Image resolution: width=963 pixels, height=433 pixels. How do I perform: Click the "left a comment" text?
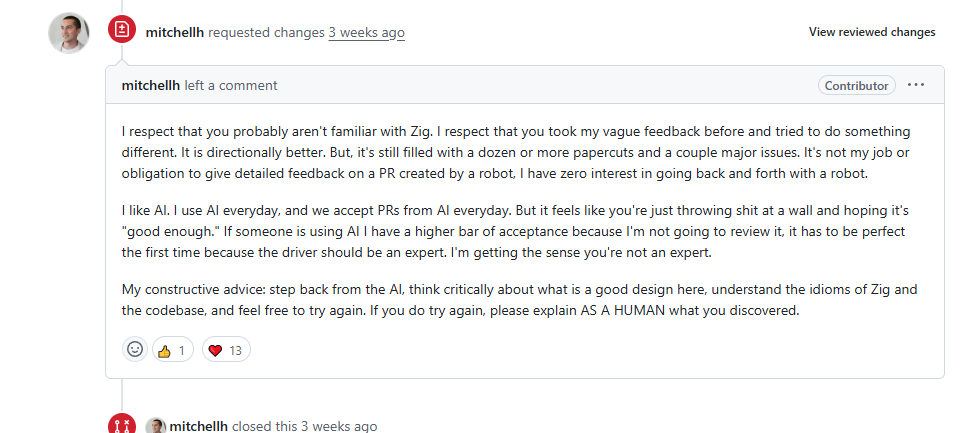click(231, 85)
